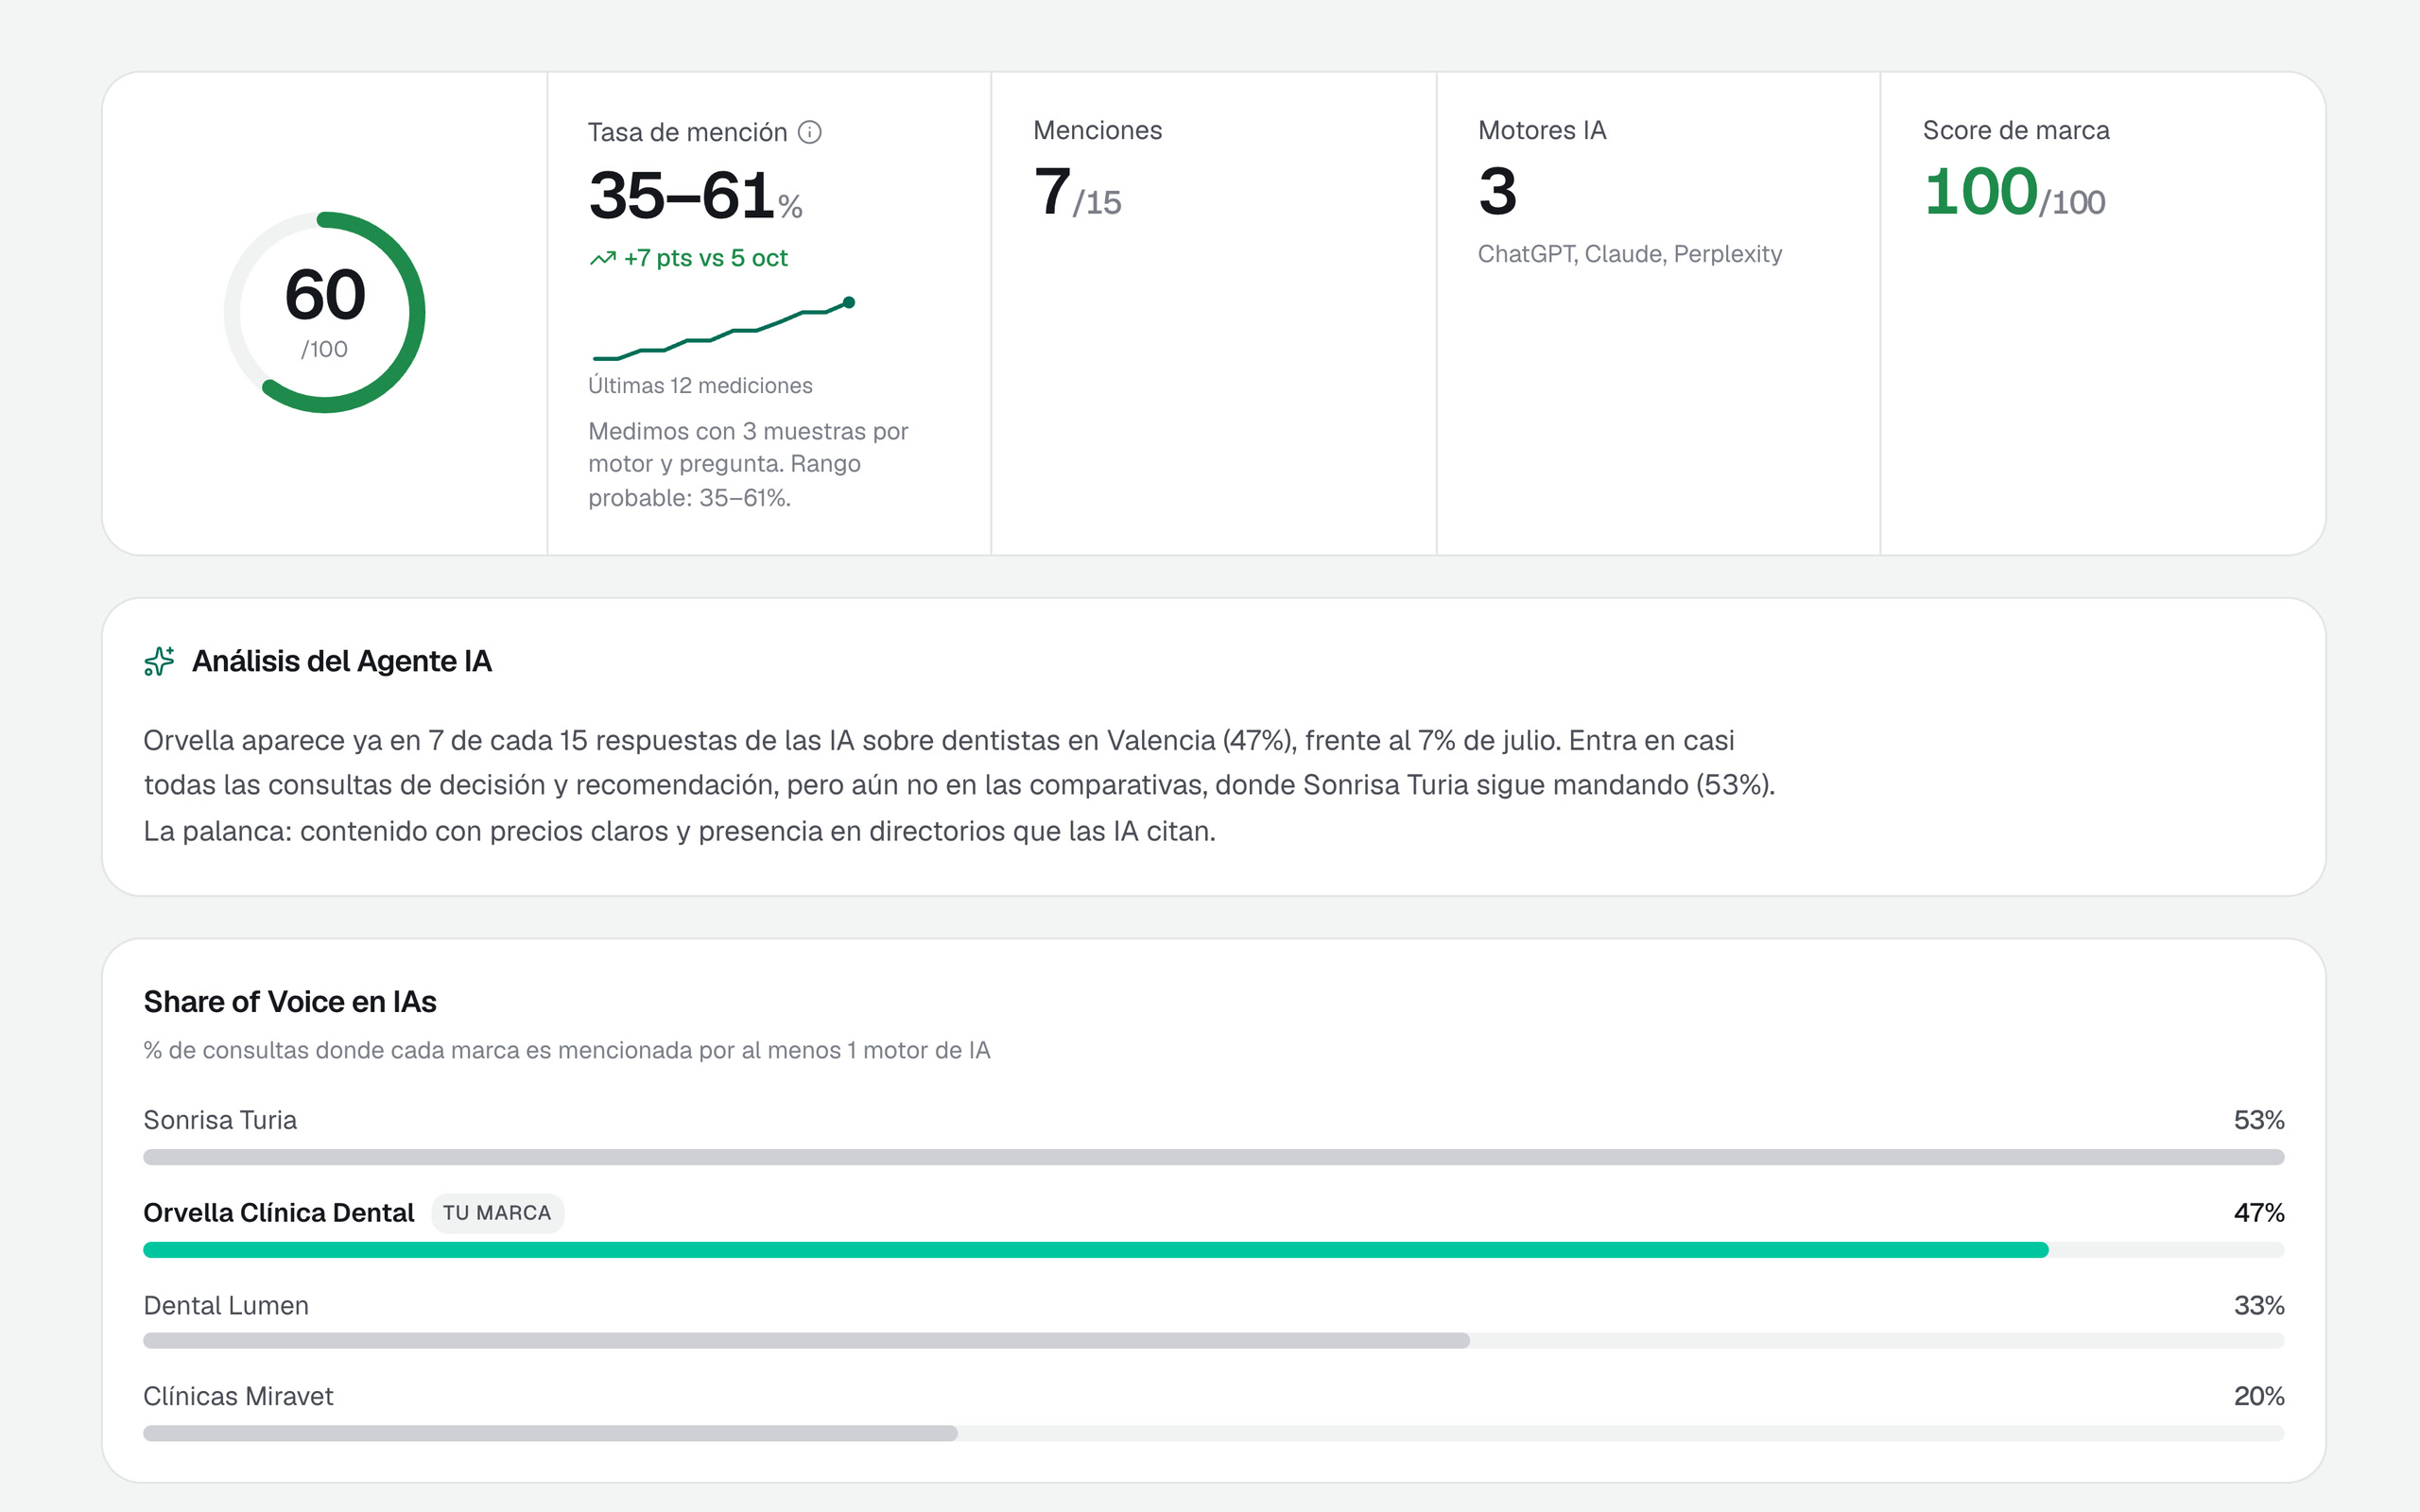The height and width of the screenshot is (1512, 2420).
Task: Click the Sonrisa Turia 53% progress bar
Action: [1213, 1157]
